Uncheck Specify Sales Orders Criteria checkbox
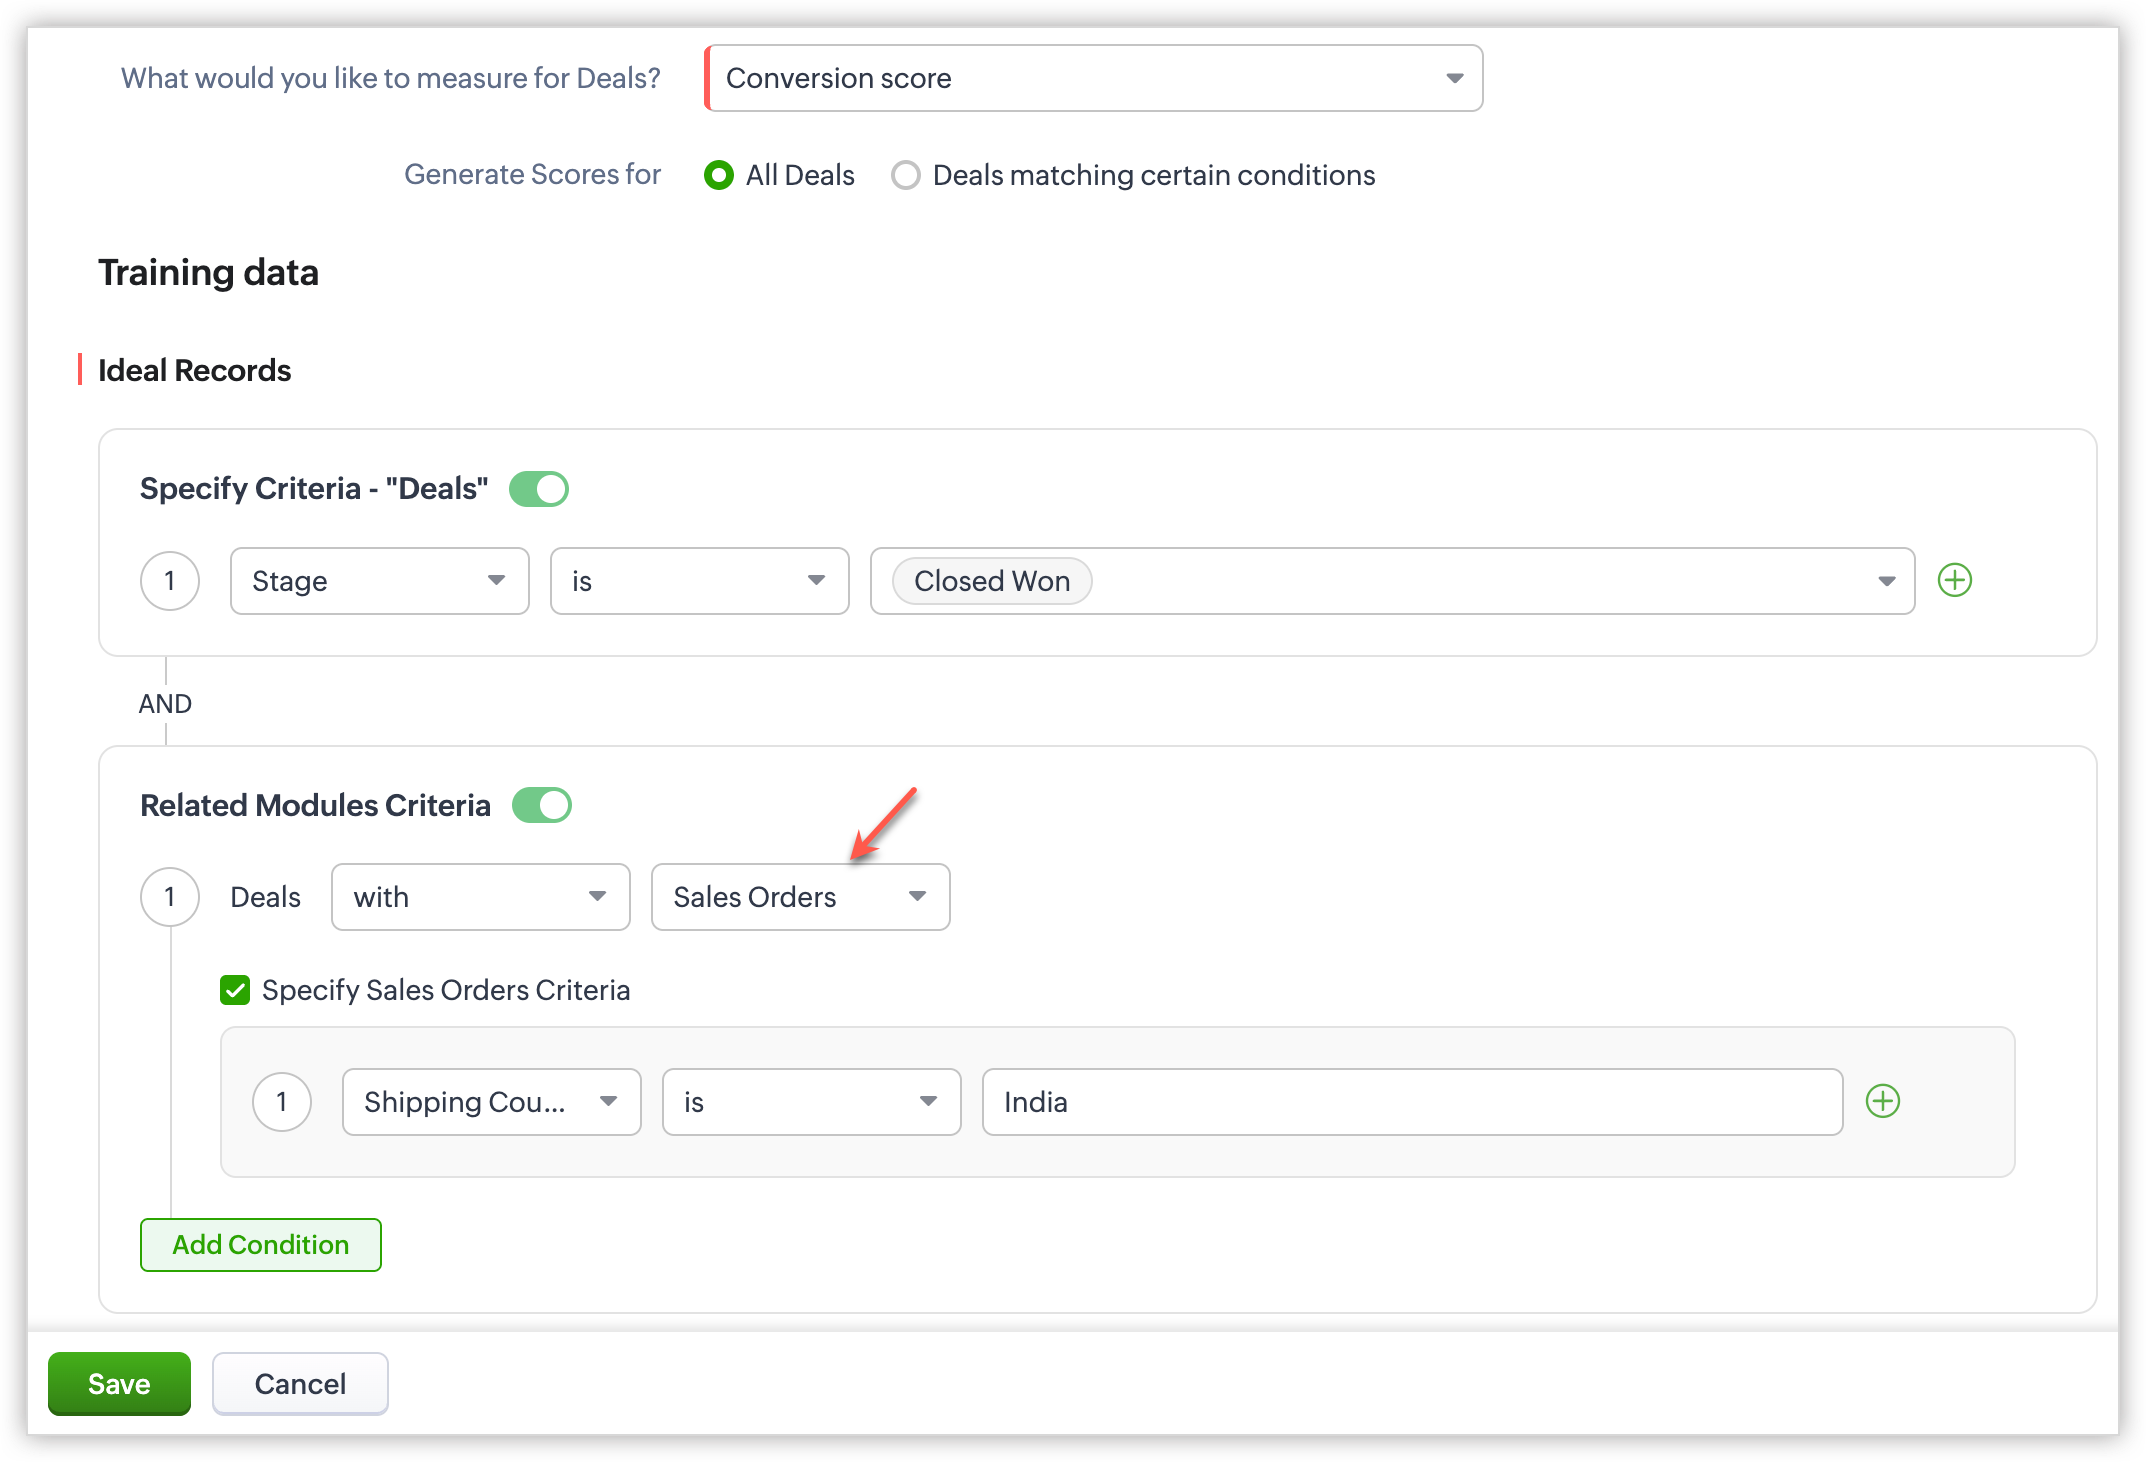This screenshot has width=2146, height=1462. click(x=235, y=990)
